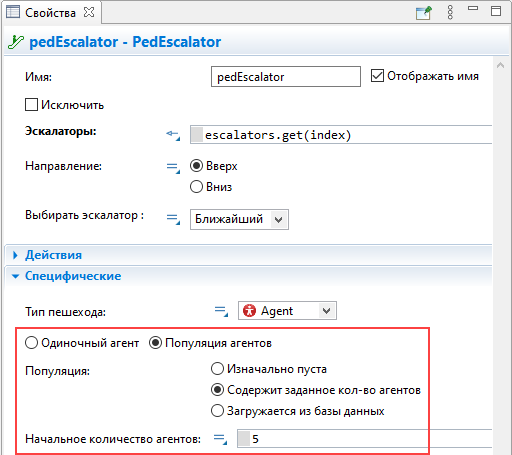Open the Agent pedestrian type dropdown
The height and width of the screenshot is (455, 512).
coord(287,311)
